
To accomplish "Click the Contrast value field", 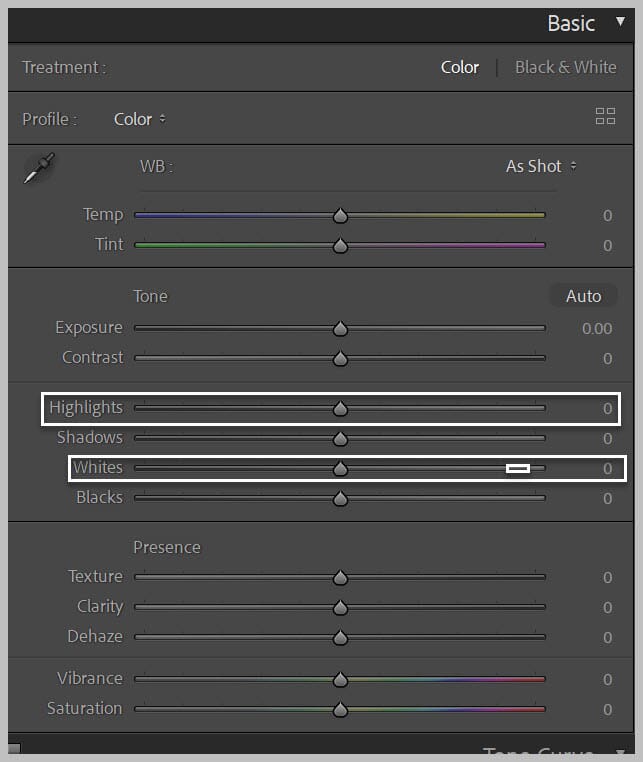I will 607,359.
